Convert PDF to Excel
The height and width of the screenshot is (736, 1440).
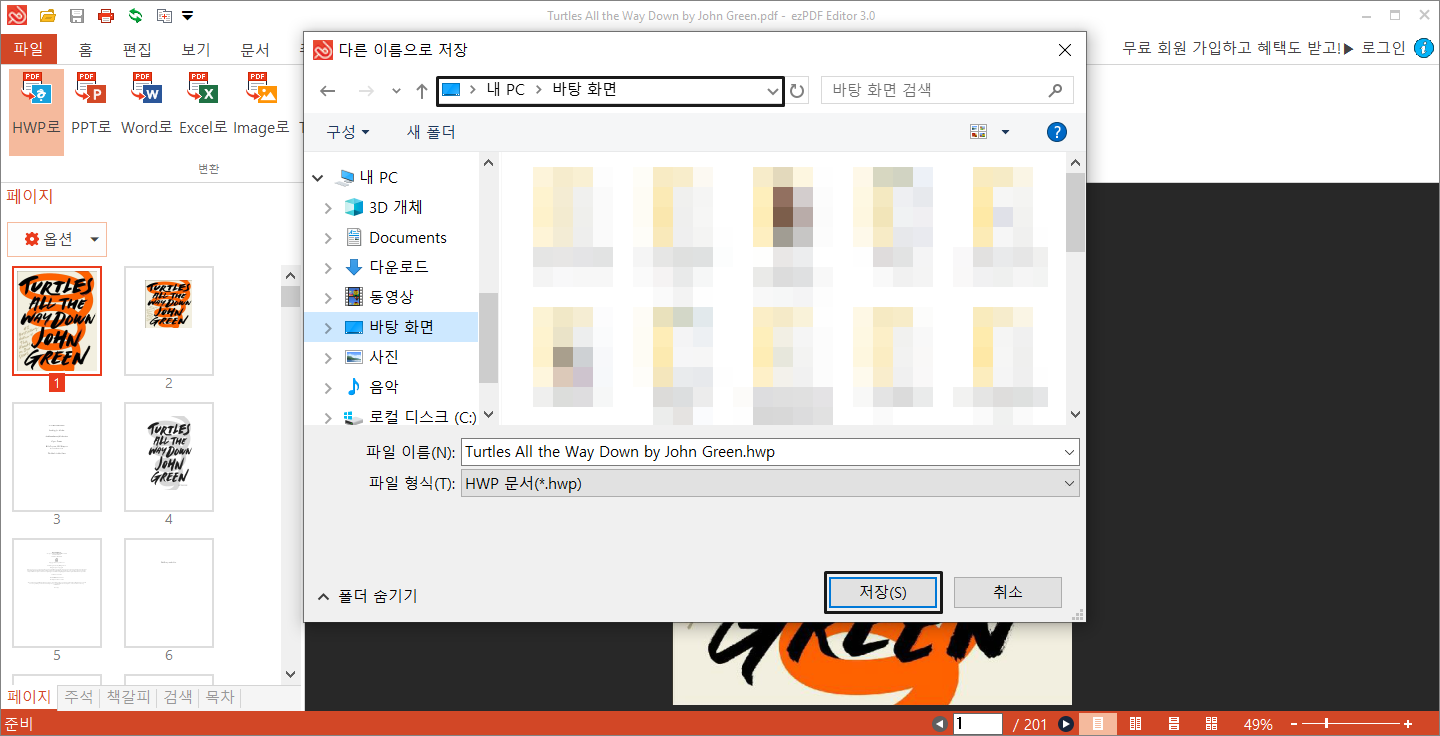tap(203, 105)
